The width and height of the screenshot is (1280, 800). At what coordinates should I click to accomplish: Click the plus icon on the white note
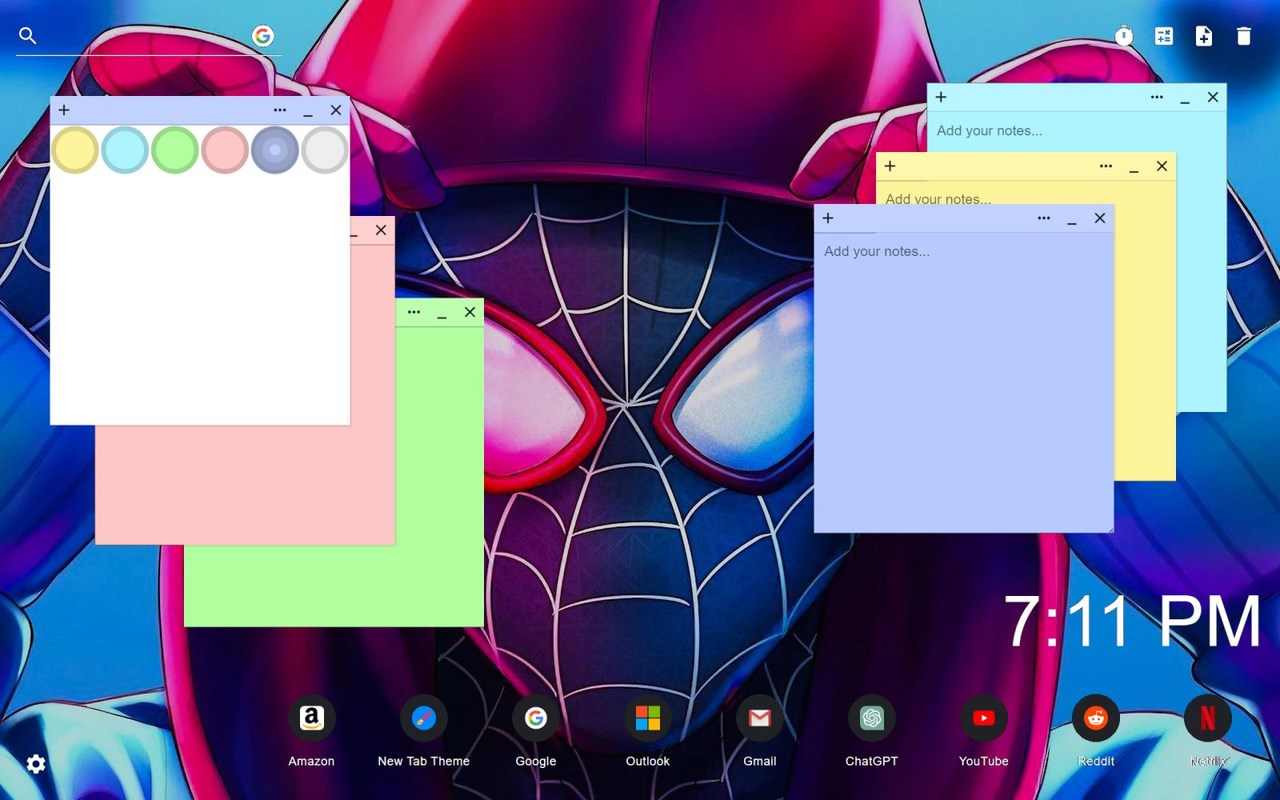click(64, 110)
